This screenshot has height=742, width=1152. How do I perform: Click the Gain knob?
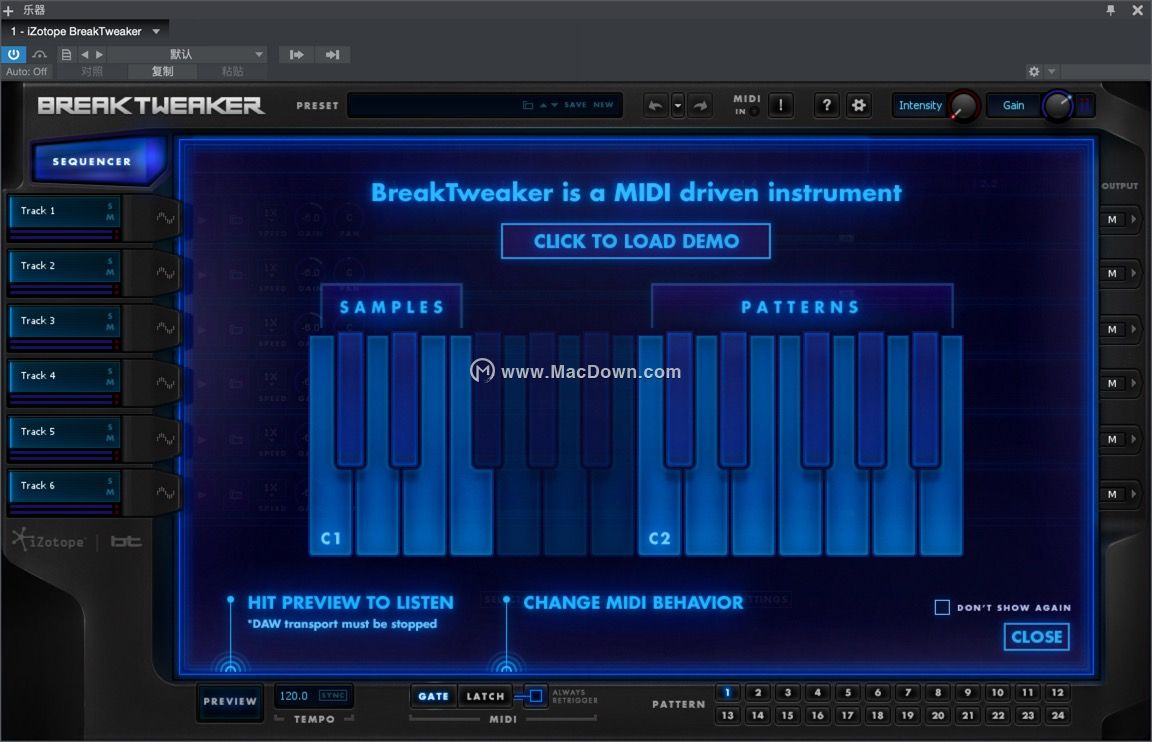(x=1057, y=106)
